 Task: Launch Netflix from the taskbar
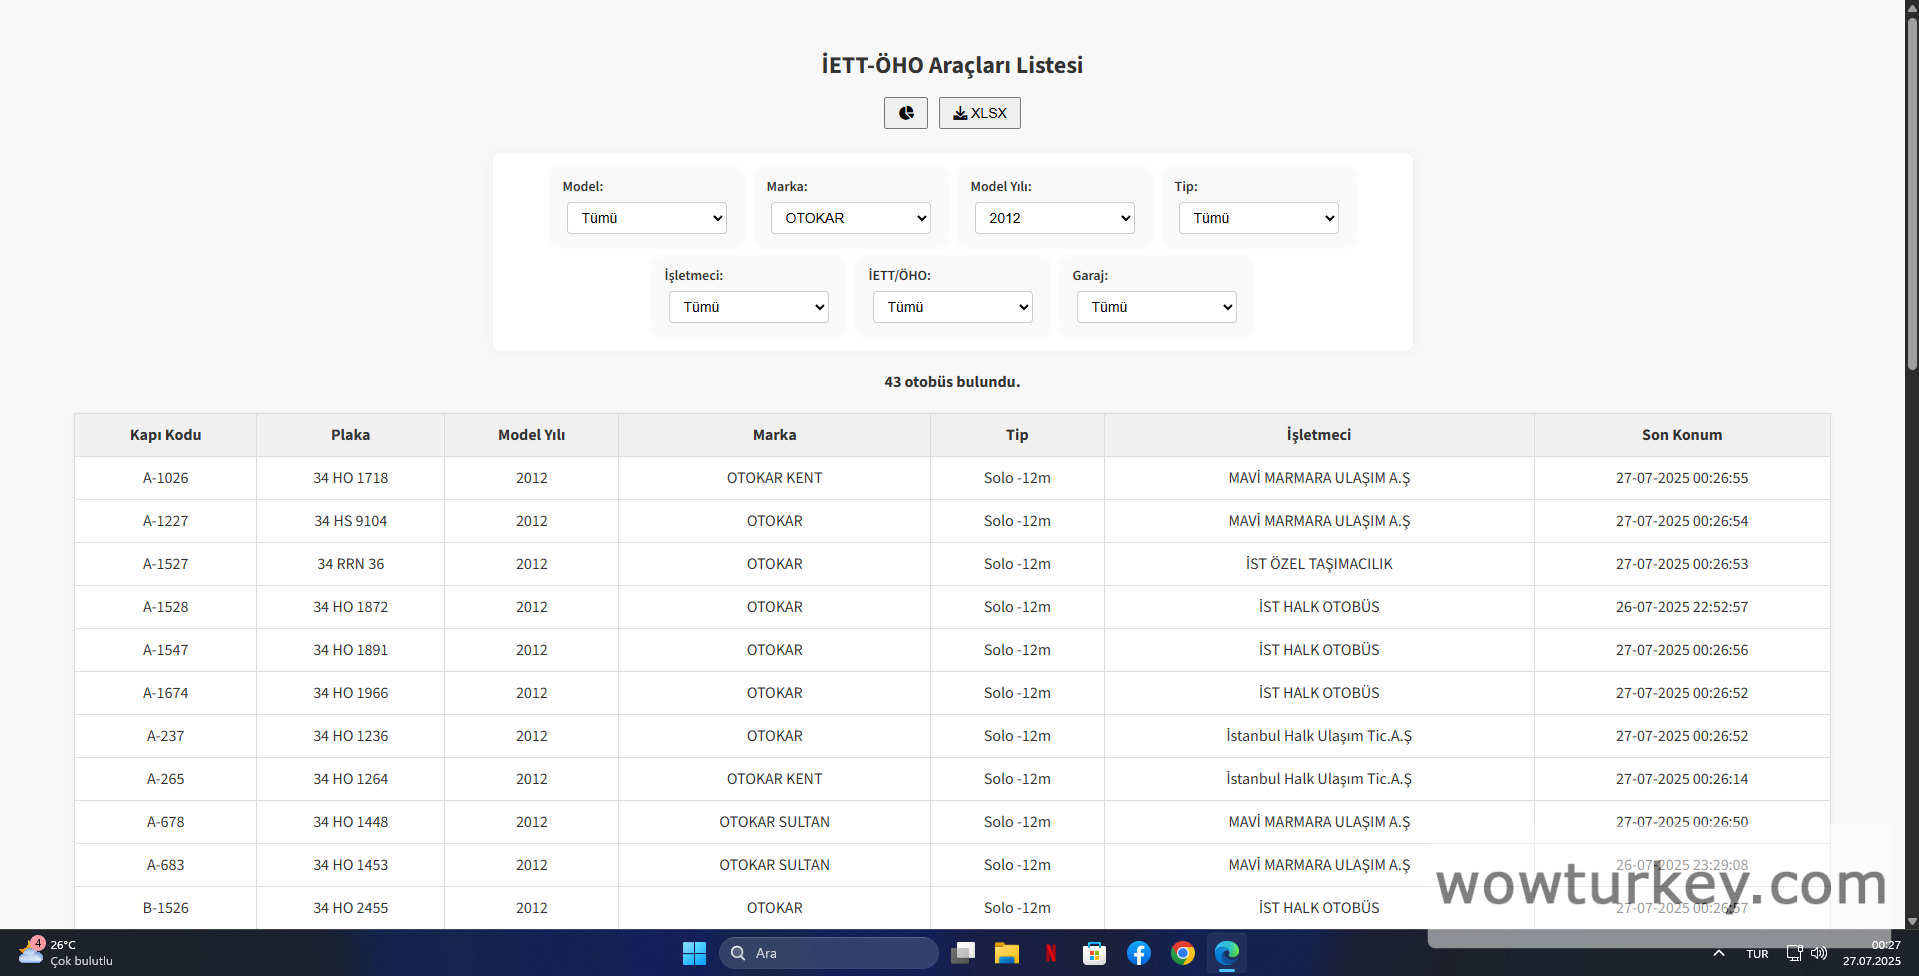tap(1050, 953)
